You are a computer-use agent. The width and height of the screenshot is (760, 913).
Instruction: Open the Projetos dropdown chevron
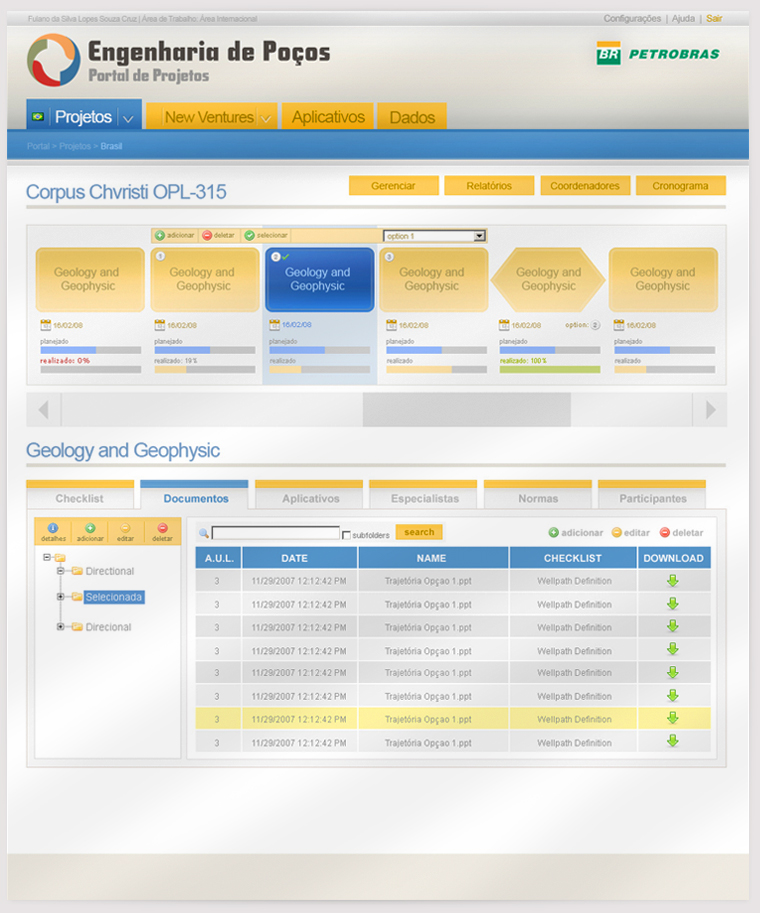[129, 118]
